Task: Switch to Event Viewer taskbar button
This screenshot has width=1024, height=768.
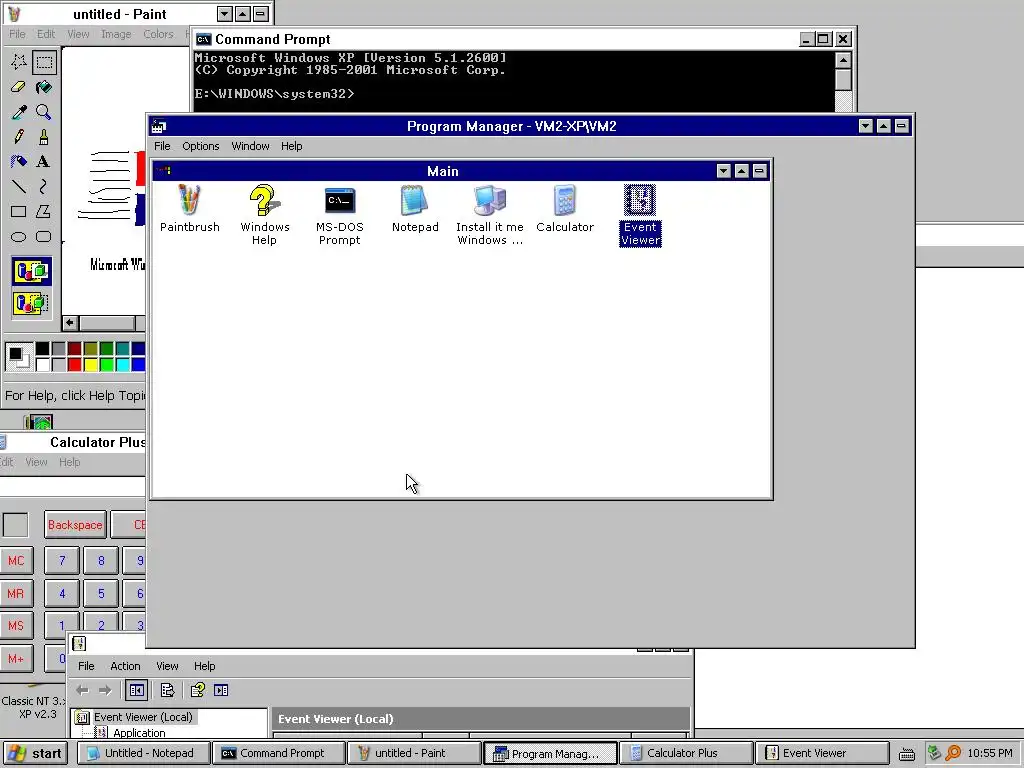Action: 822,754
